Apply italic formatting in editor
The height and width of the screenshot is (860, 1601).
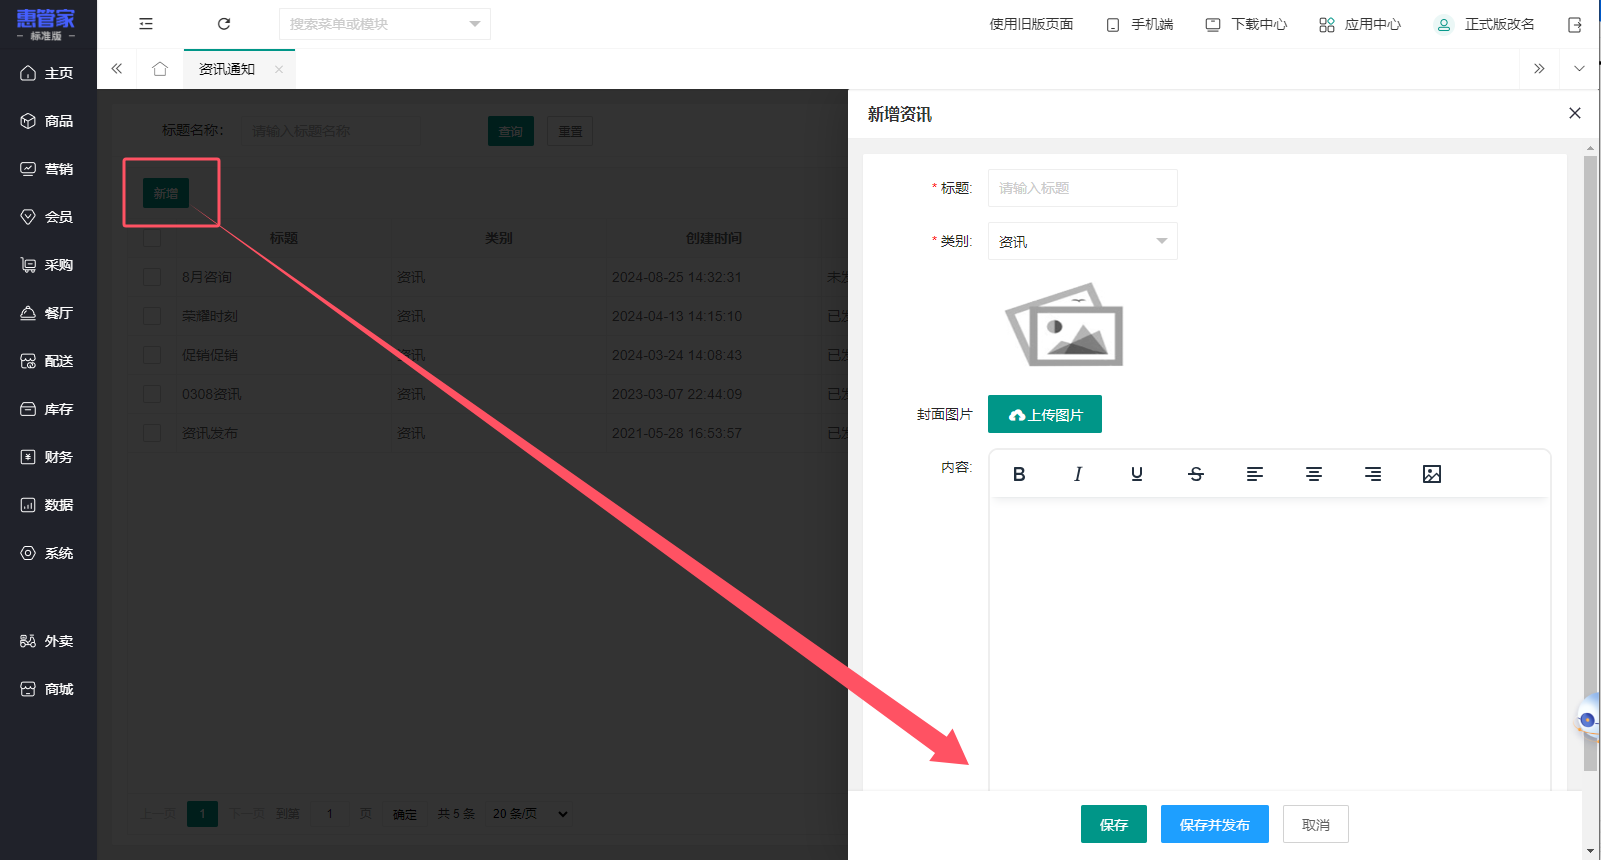(1078, 474)
